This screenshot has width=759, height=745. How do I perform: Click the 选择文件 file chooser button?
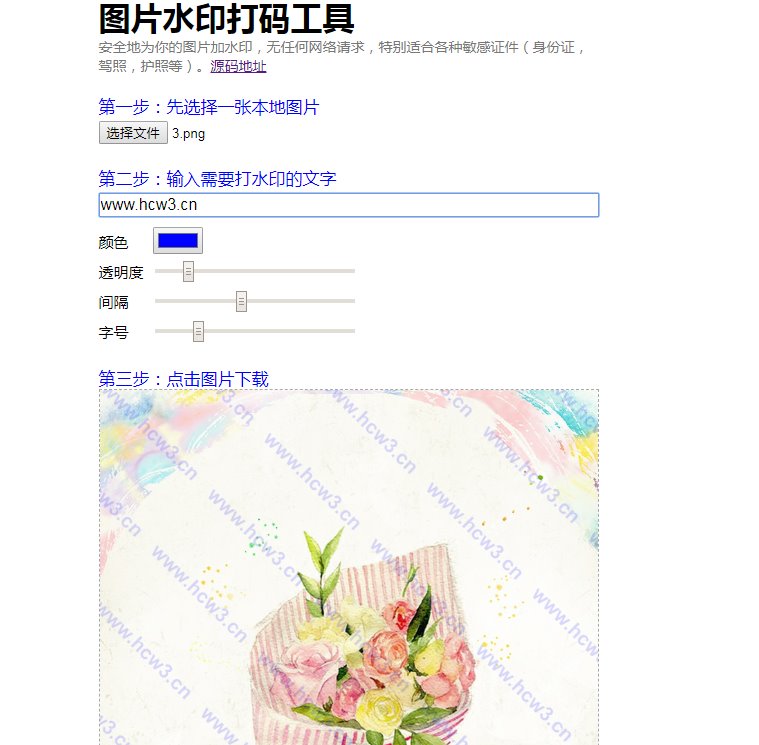tap(133, 133)
